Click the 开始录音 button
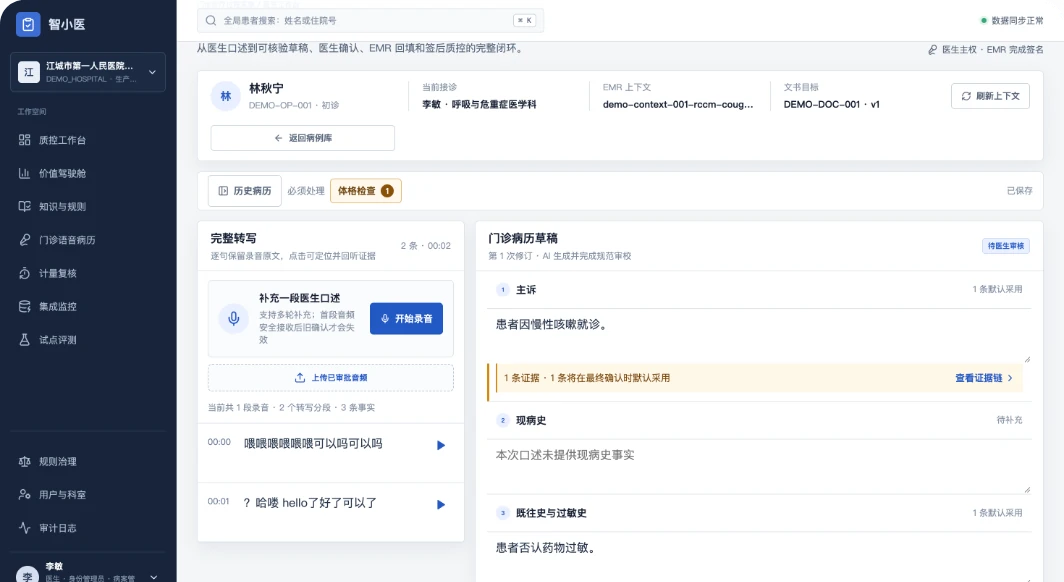This screenshot has width=1064, height=582. pos(406,318)
